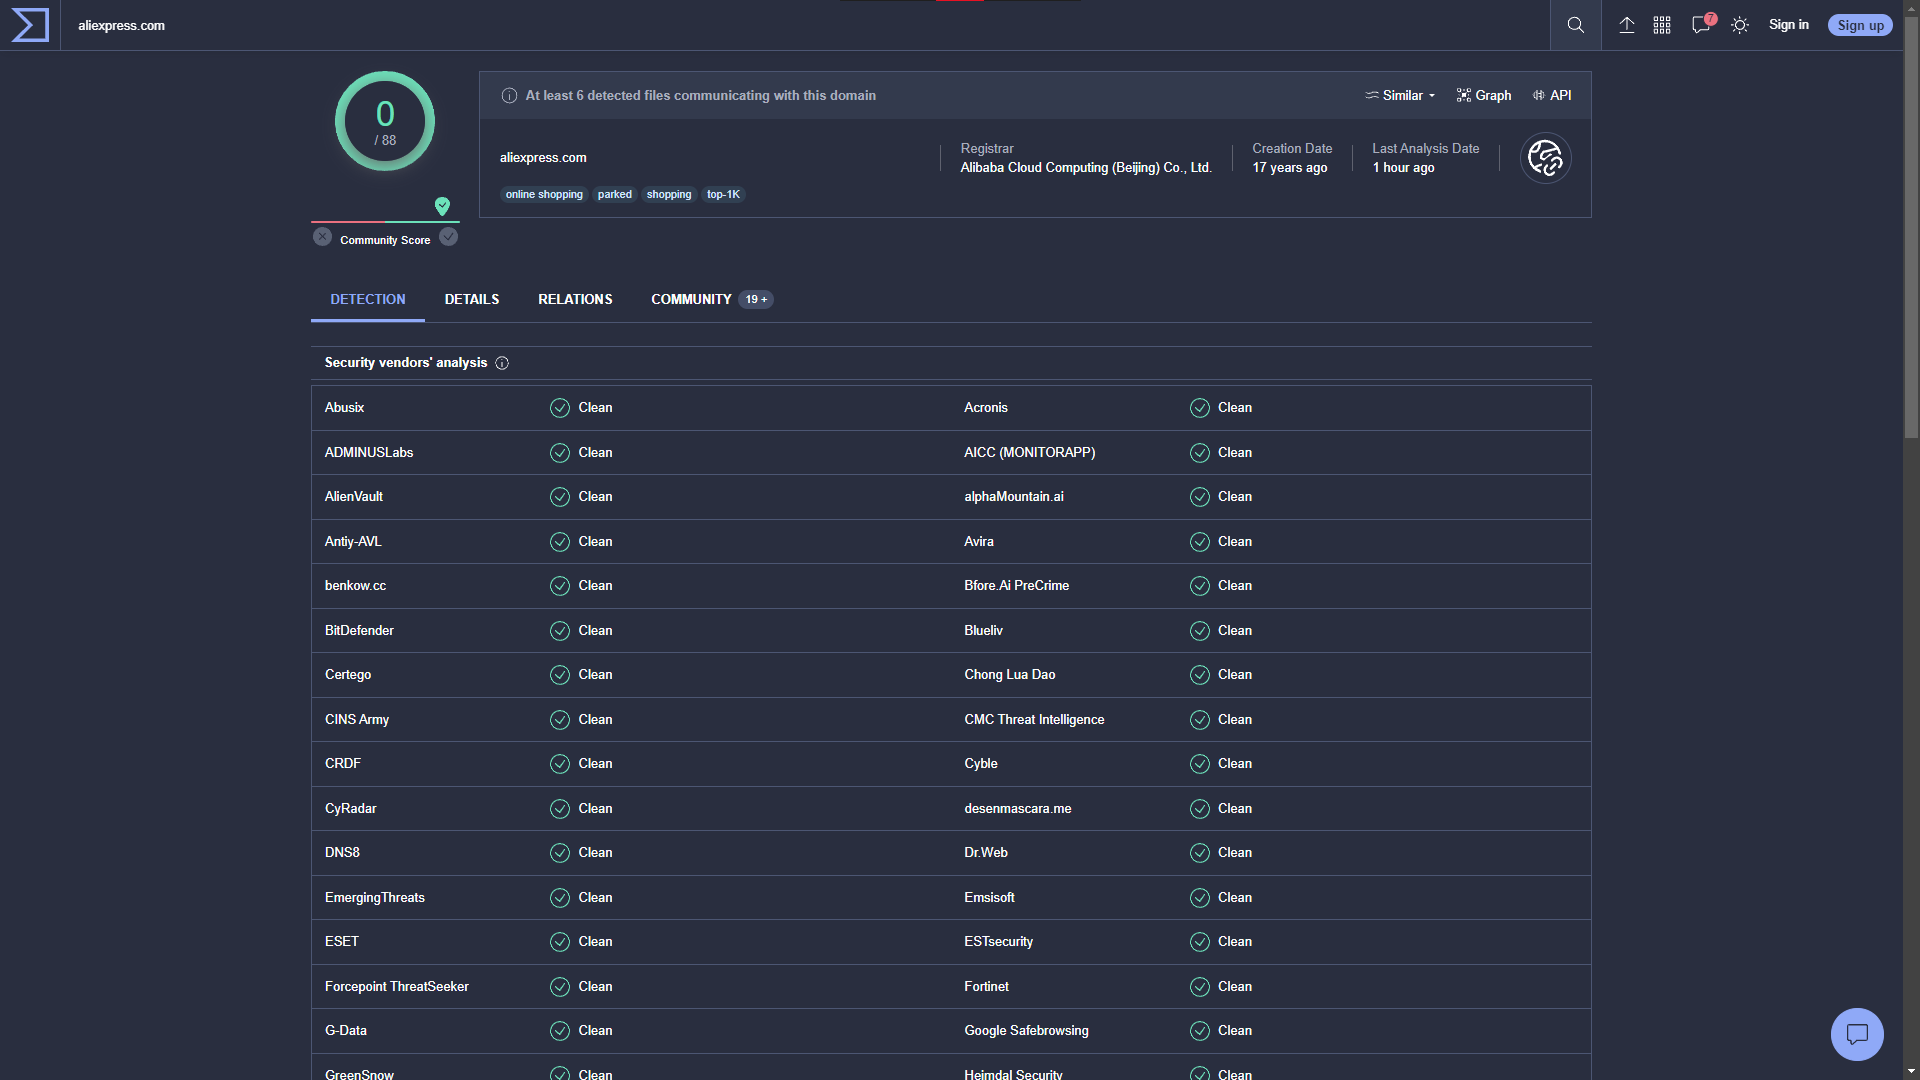Toggle the light/dark theme sun icon
Viewport: 1920px width, 1080px height.
pyautogui.click(x=1740, y=25)
